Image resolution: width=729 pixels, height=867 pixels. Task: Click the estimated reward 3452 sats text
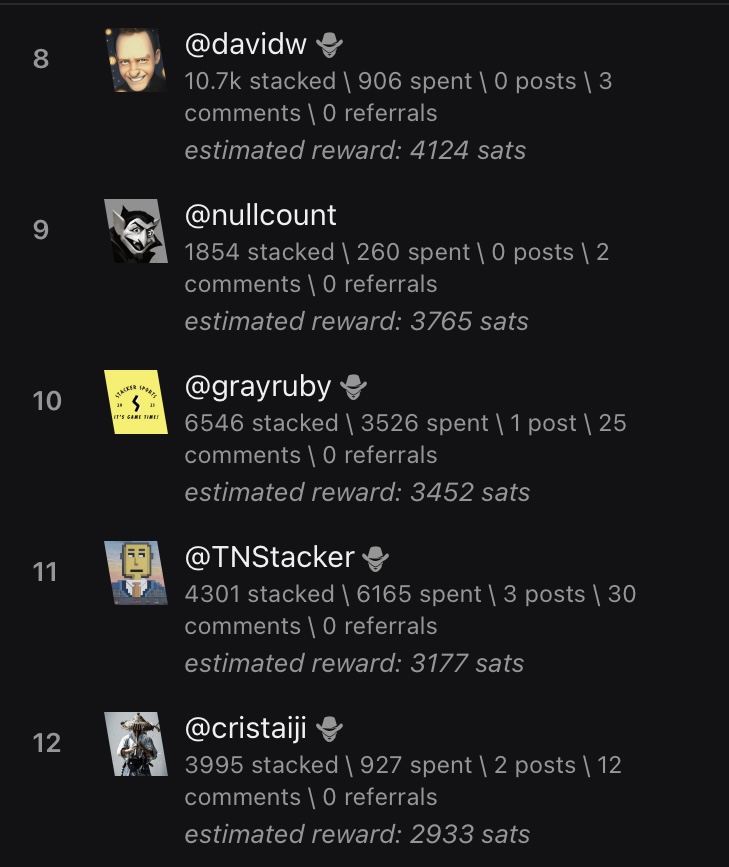(357, 493)
